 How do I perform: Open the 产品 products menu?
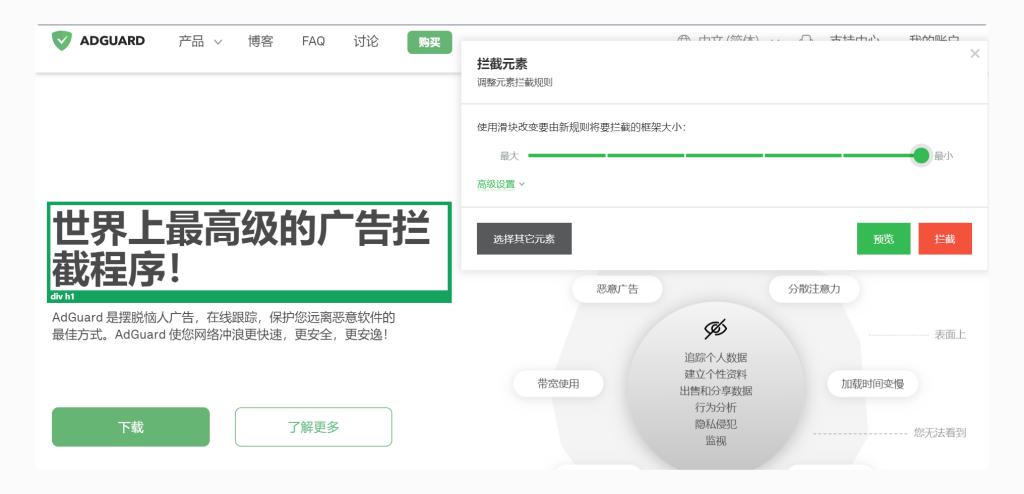pos(200,41)
